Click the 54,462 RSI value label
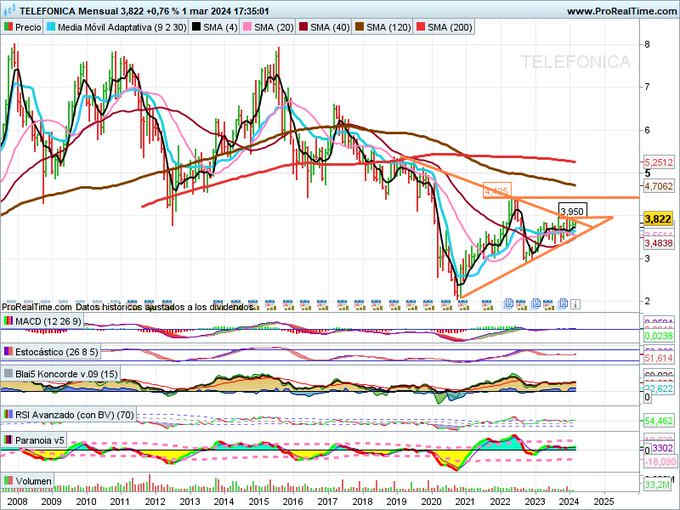This screenshot has height=510, width=680. point(659,421)
